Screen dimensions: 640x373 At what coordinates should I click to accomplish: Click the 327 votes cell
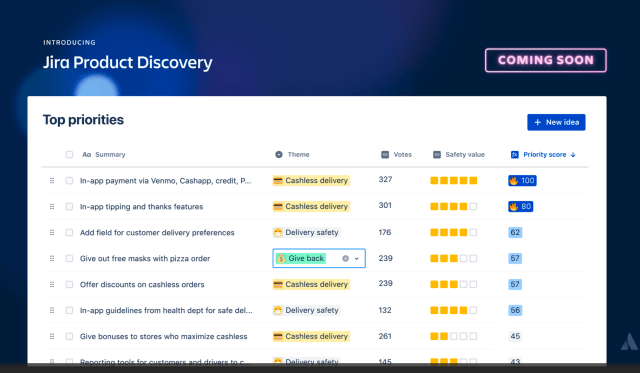click(385, 180)
